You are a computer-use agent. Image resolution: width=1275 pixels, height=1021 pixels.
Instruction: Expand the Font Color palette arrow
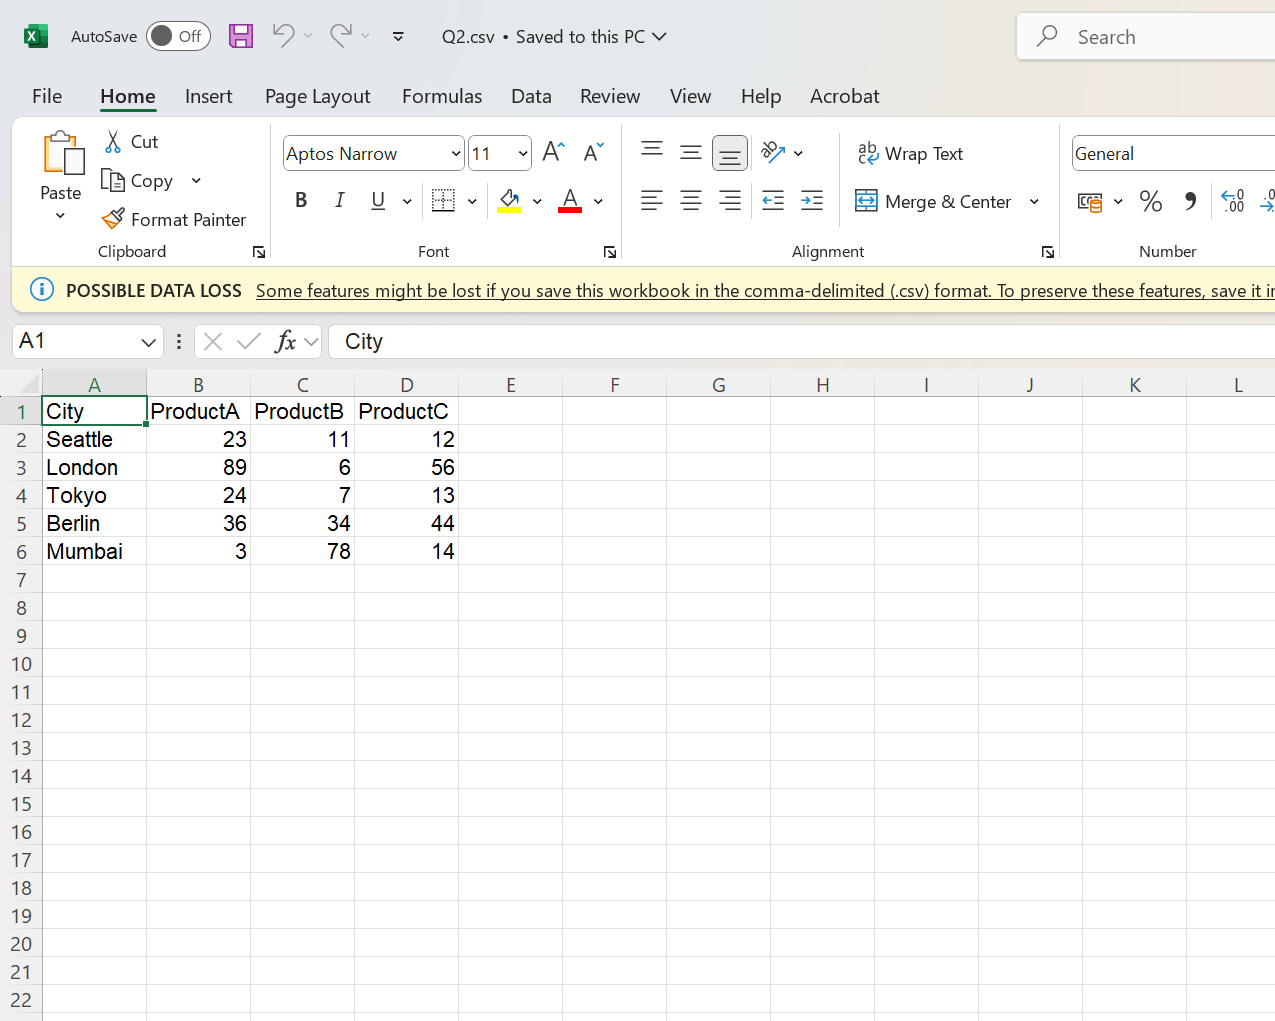tap(598, 201)
